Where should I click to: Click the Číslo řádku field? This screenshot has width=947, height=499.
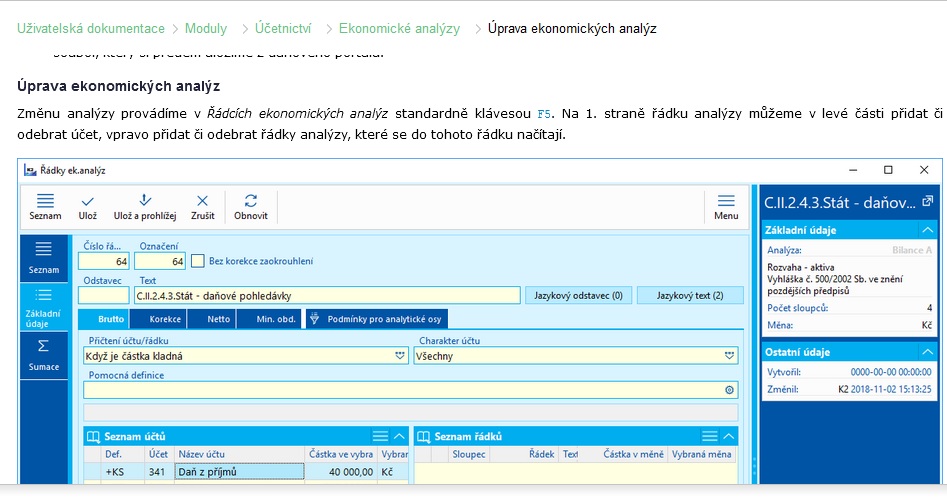point(104,261)
